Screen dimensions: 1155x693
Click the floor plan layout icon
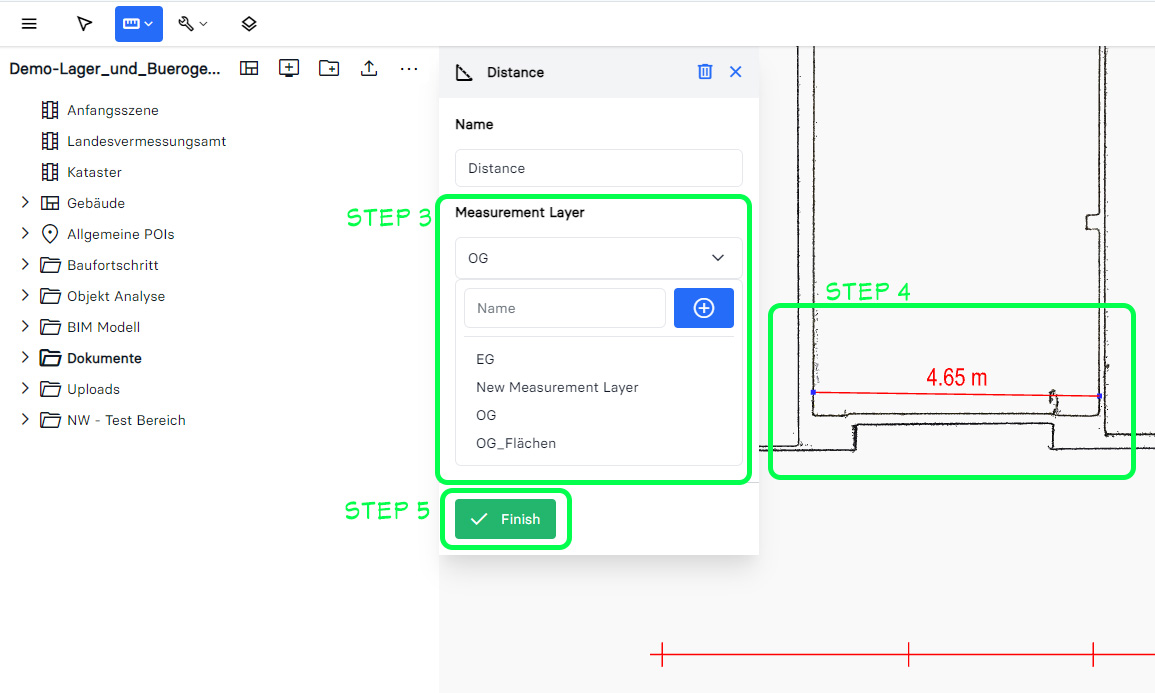click(x=249, y=68)
